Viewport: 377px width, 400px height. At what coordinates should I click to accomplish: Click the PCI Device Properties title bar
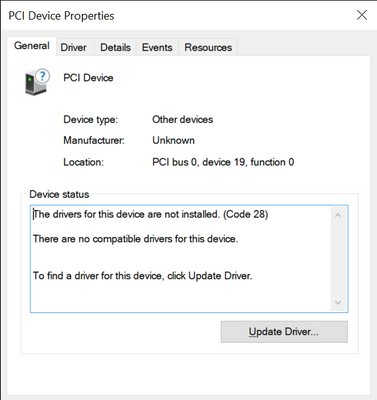coord(177,15)
